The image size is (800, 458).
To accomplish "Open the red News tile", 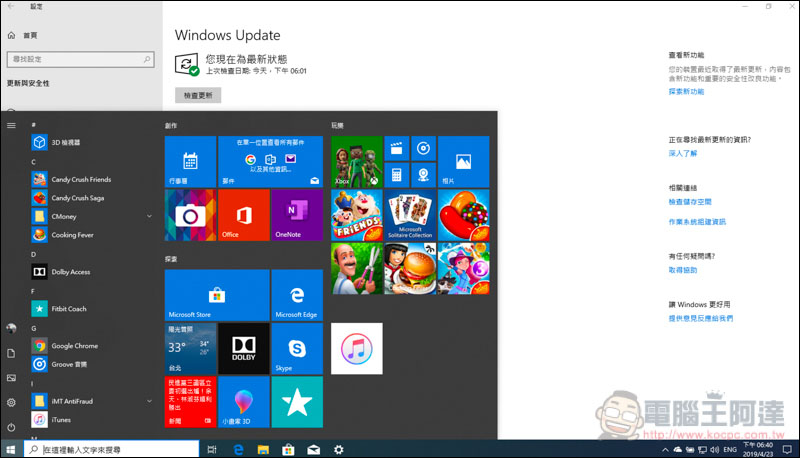I will point(190,402).
